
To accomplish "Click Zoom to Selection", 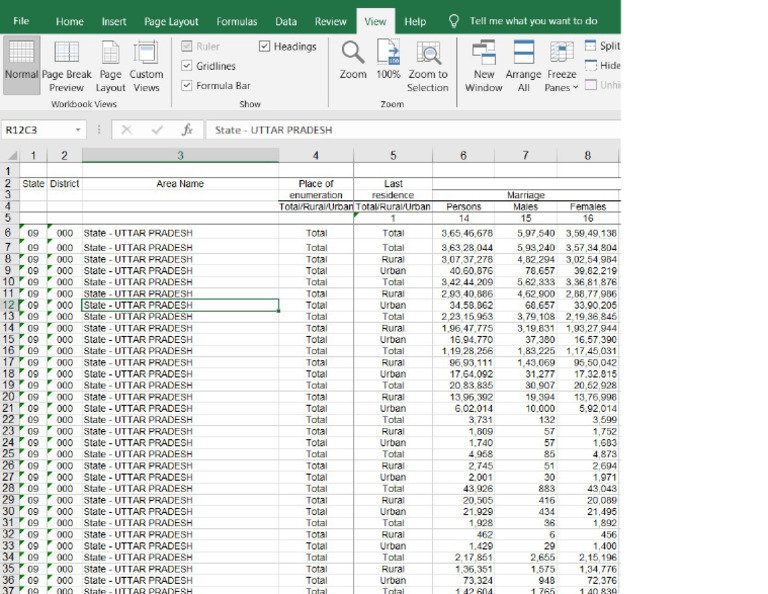I will [428, 66].
